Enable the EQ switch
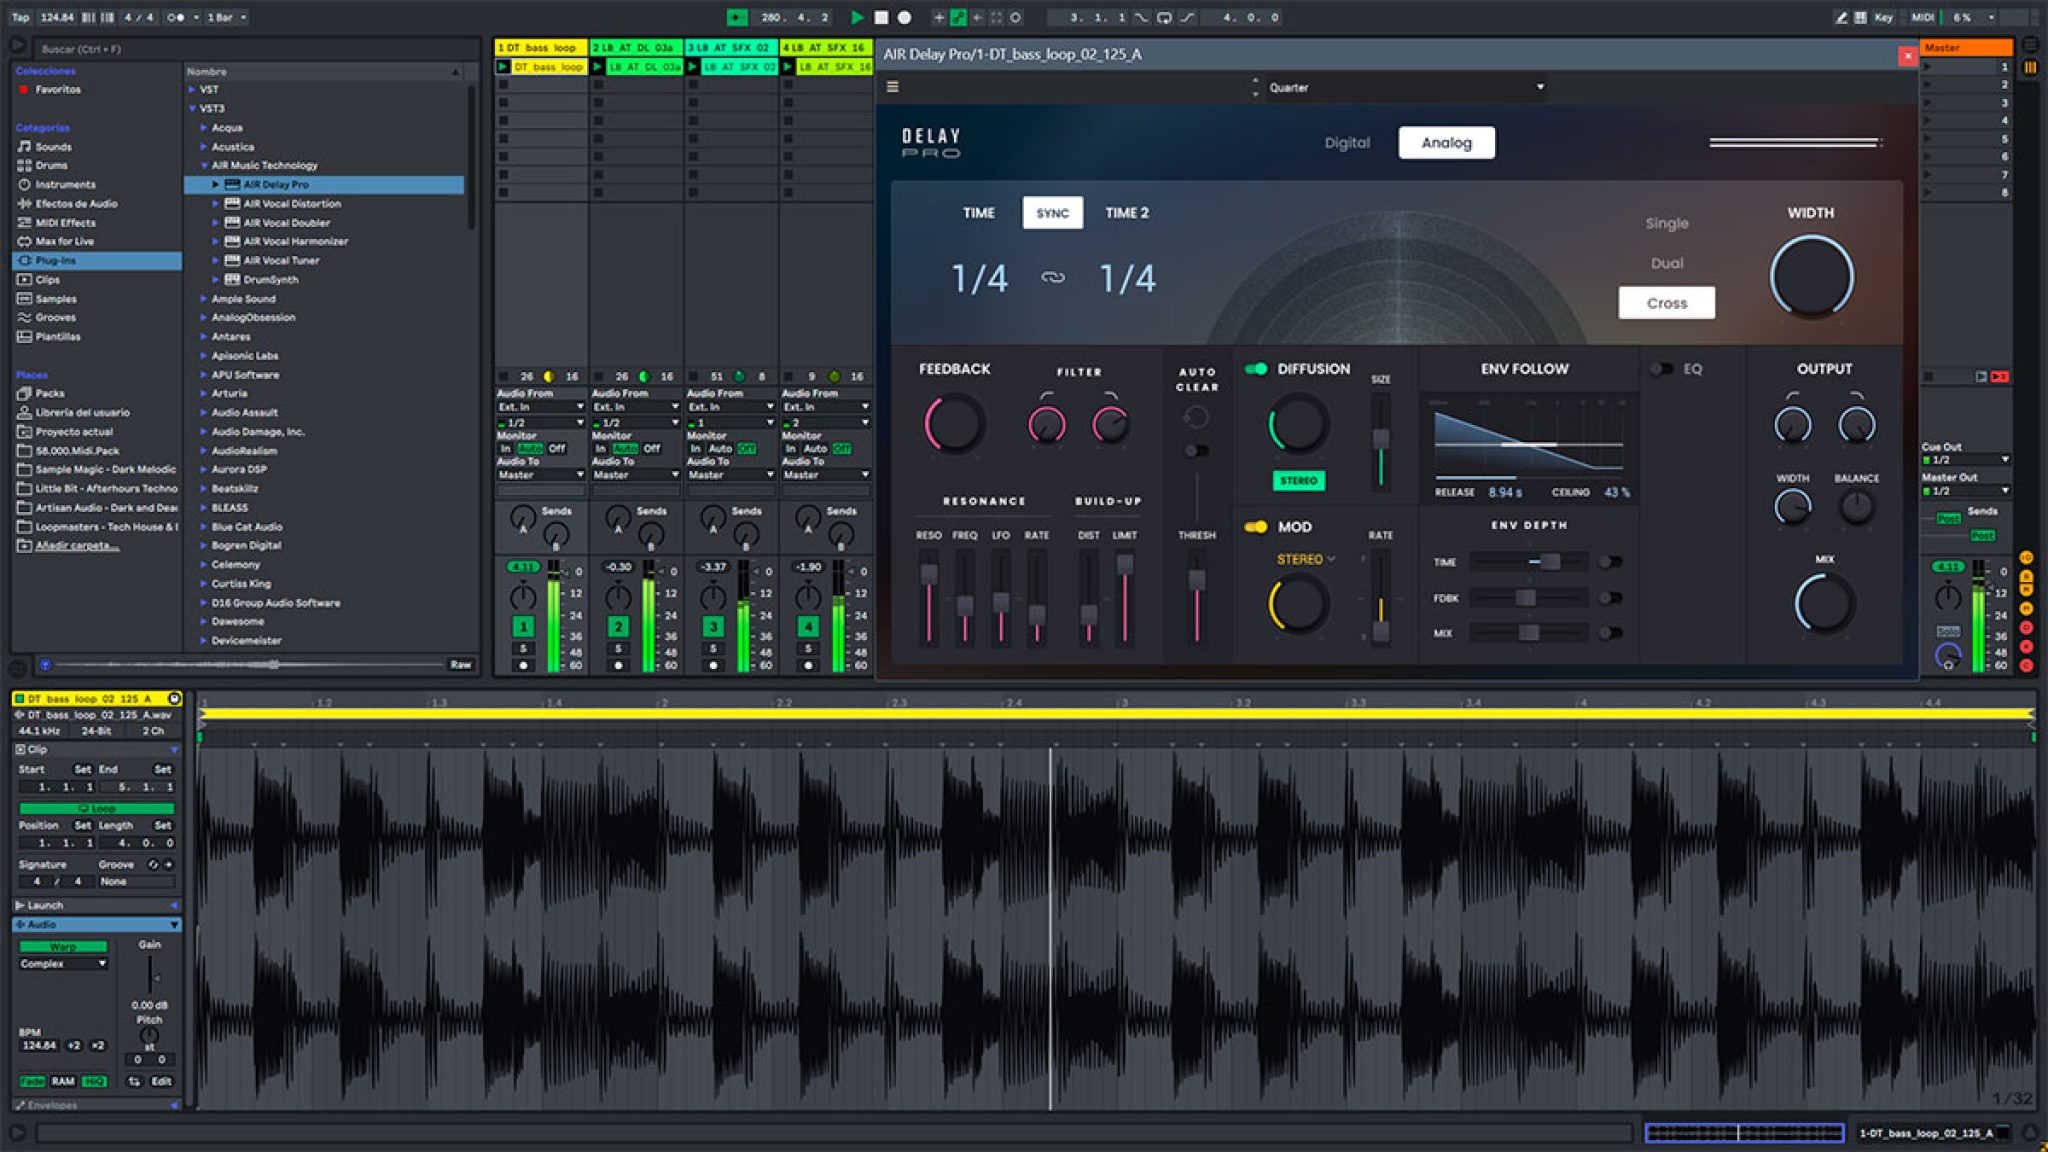 pyautogui.click(x=1661, y=369)
